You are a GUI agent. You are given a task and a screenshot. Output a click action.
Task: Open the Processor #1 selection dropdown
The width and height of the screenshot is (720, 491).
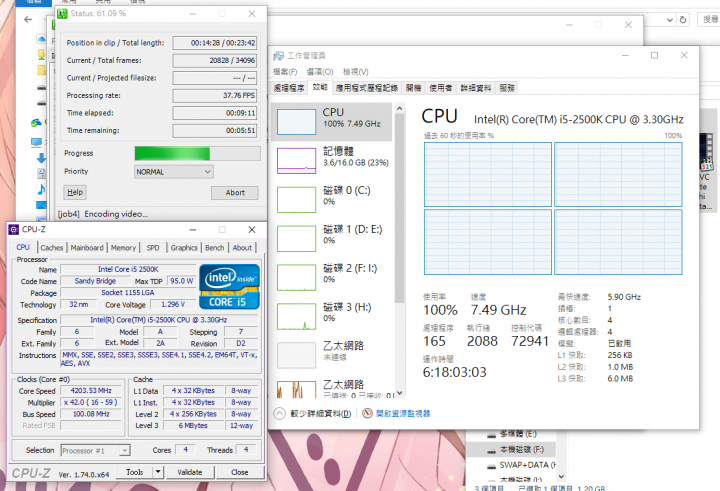point(96,451)
